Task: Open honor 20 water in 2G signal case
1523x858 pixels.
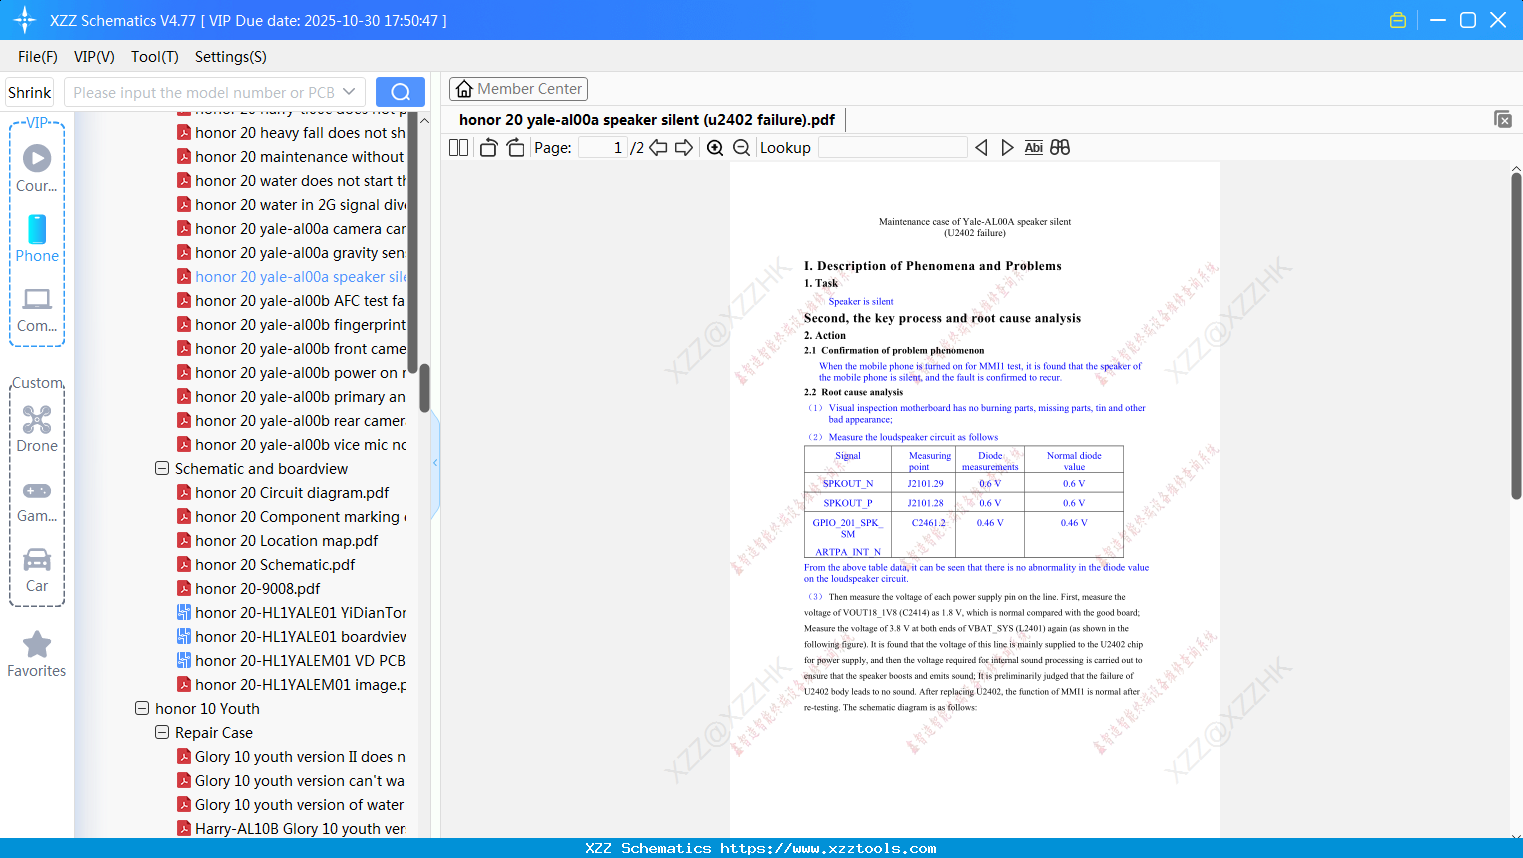Action: point(291,204)
